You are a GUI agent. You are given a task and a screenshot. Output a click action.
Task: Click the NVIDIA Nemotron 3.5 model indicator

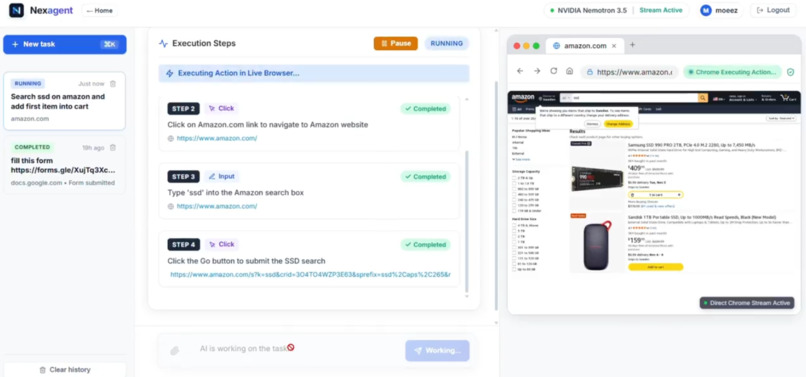[x=588, y=10]
